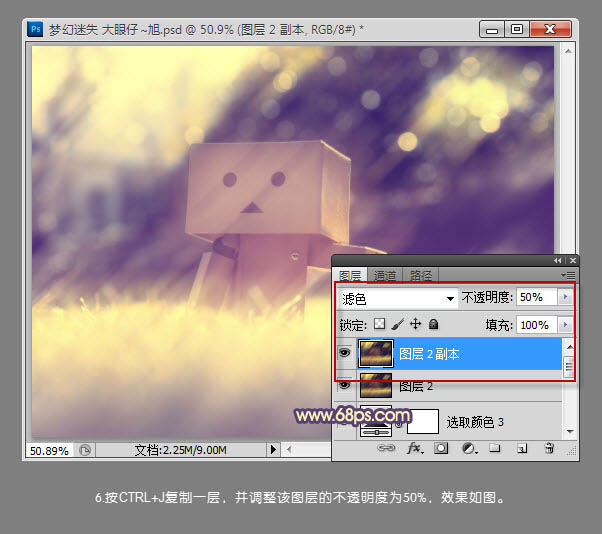
Task: Click the status bar info arrow
Action: tap(274, 451)
